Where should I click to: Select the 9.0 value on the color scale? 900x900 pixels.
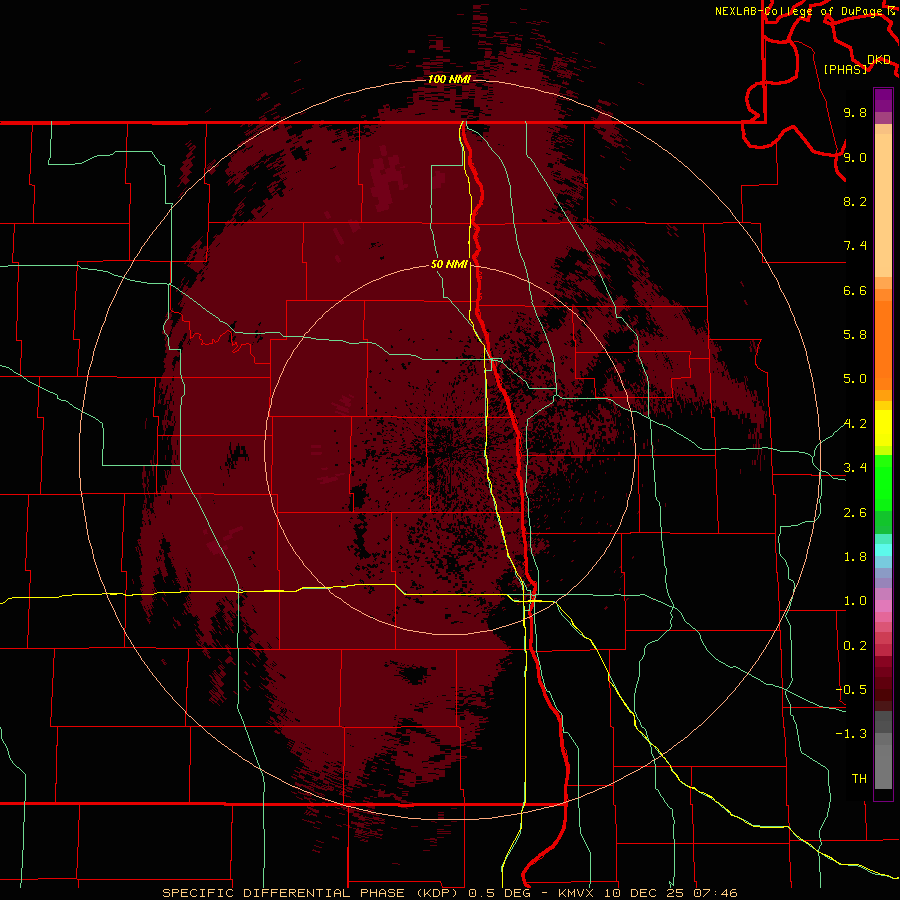coord(855,157)
